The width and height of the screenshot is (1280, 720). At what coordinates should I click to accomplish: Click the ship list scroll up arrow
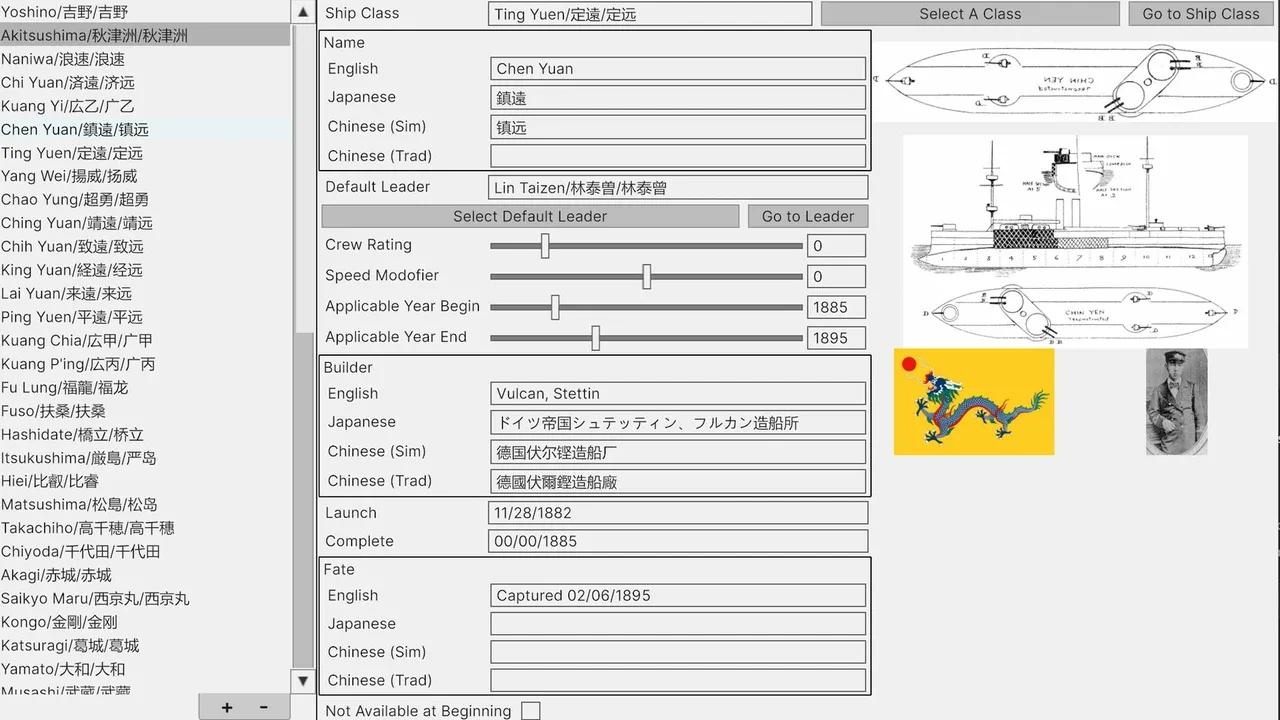coord(304,12)
